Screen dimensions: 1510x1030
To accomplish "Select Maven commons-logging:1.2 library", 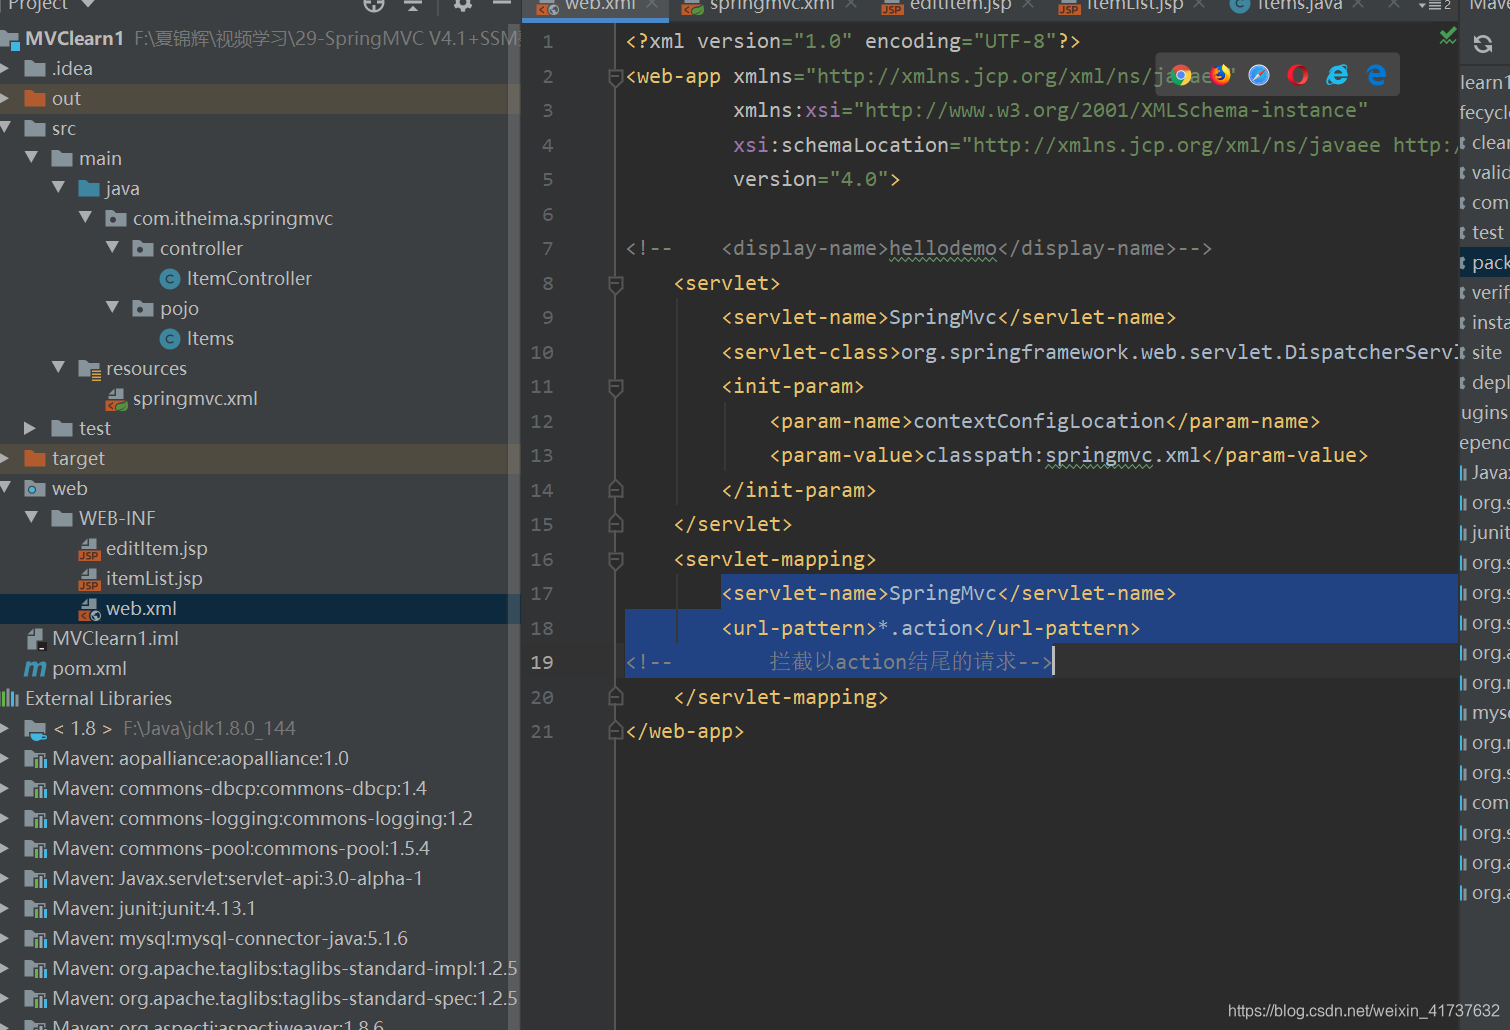I will pos(262,819).
